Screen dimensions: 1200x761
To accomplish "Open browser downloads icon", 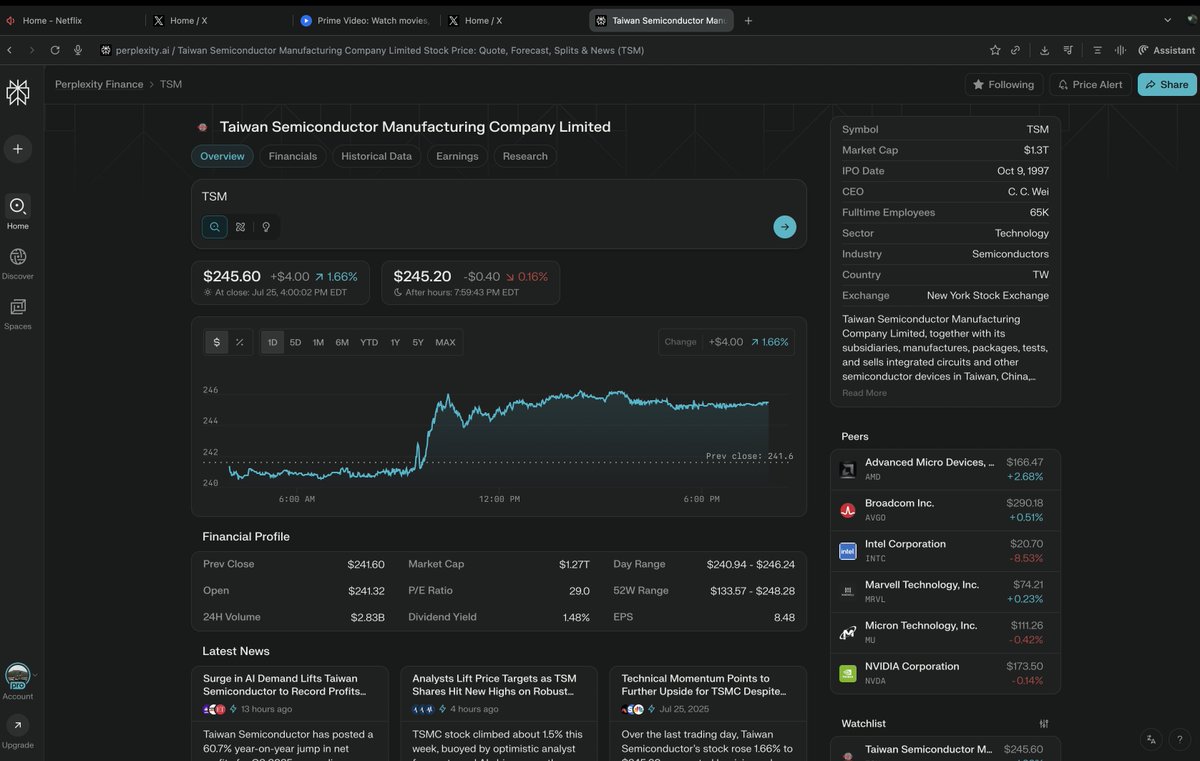I will pyautogui.click(x=1044, y=50).
